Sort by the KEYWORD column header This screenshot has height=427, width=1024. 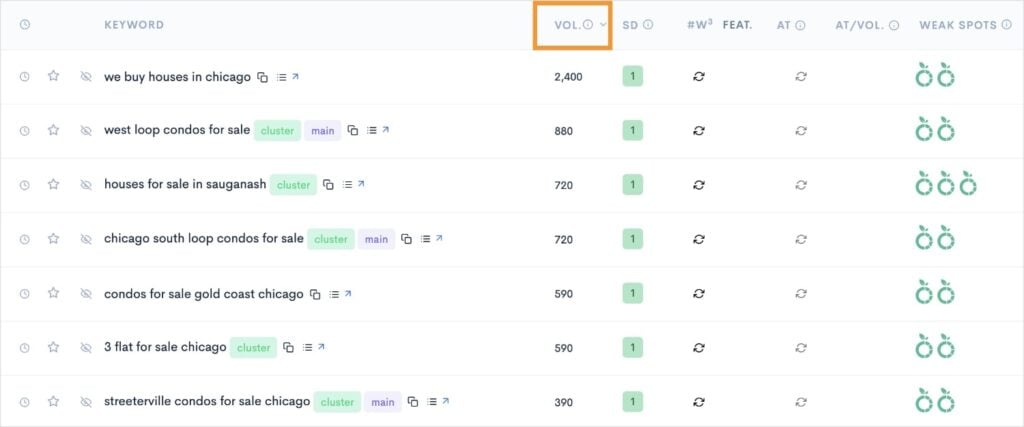tap(134, 25)
